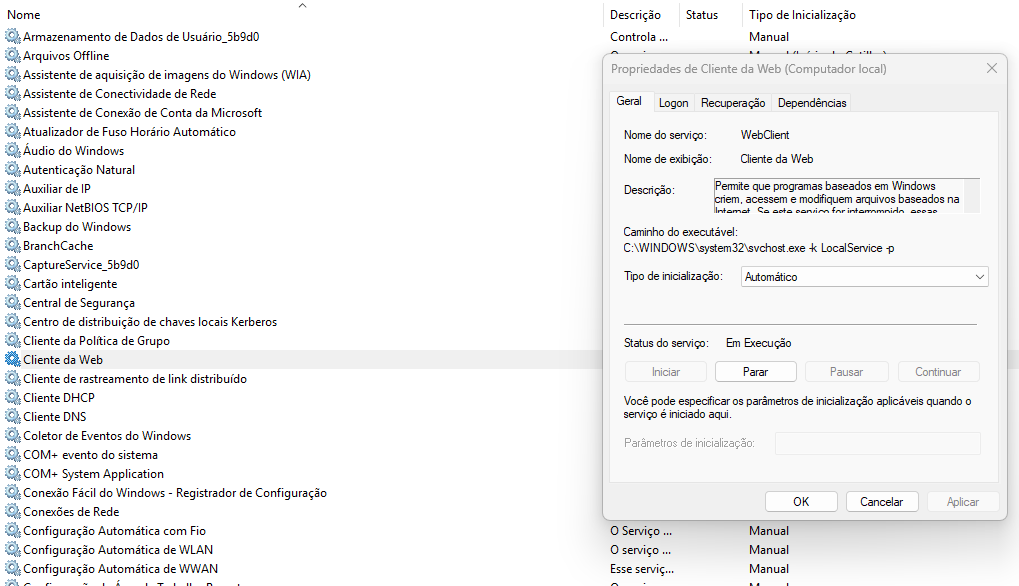
Task: Select the Assistente de aquisição de imagens do Windows (WIA) service
Action: pyautogui.click(x=166, y=75)
